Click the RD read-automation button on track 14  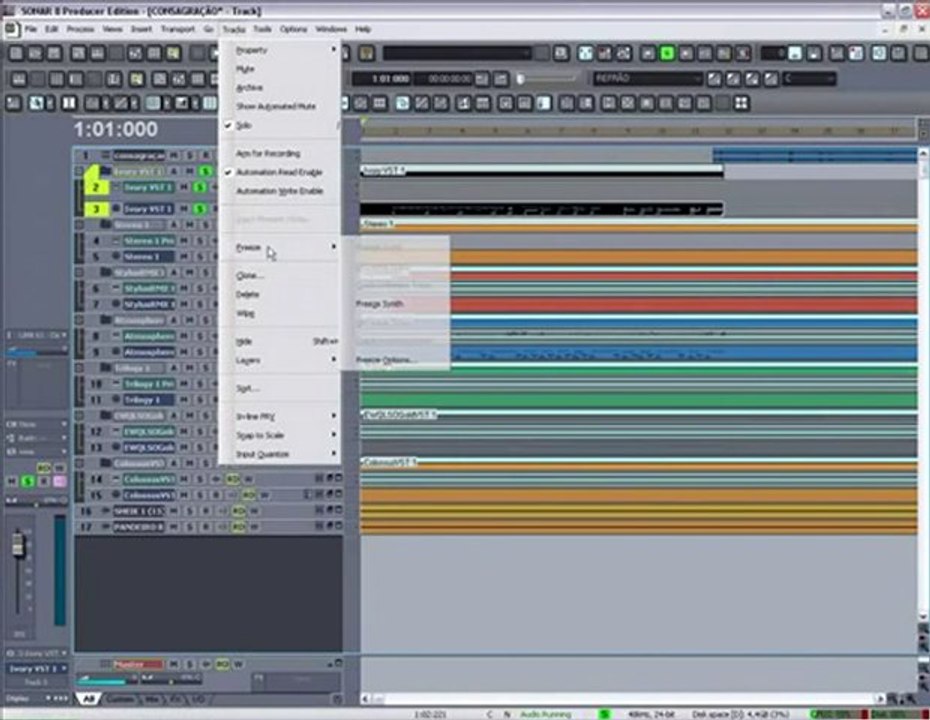click(232, 479)
